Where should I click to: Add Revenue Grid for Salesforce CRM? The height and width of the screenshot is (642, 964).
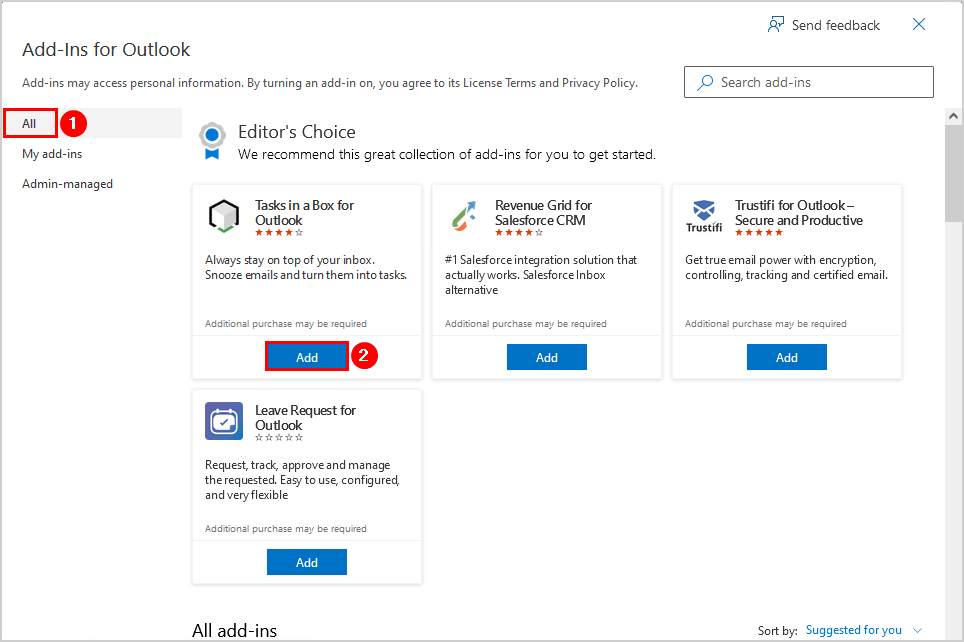547,357
